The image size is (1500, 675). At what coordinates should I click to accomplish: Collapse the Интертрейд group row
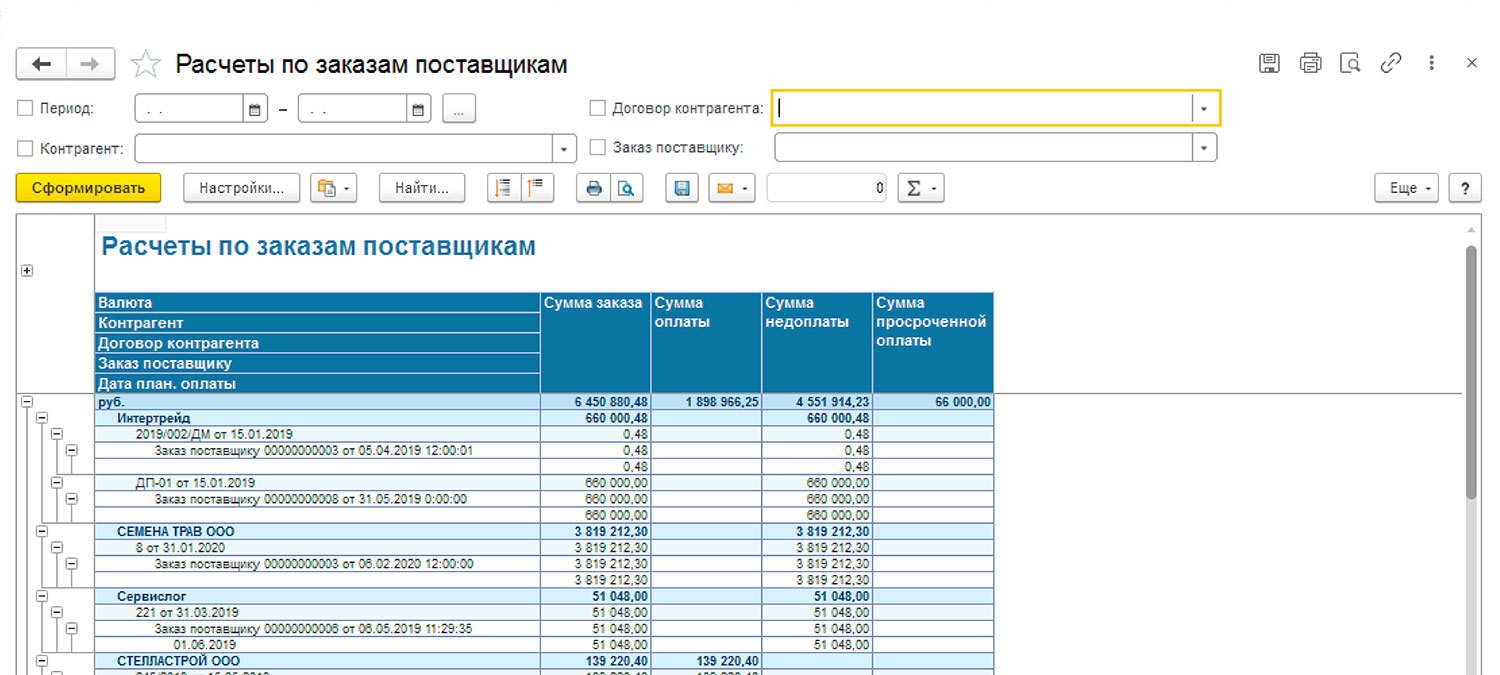42,418
